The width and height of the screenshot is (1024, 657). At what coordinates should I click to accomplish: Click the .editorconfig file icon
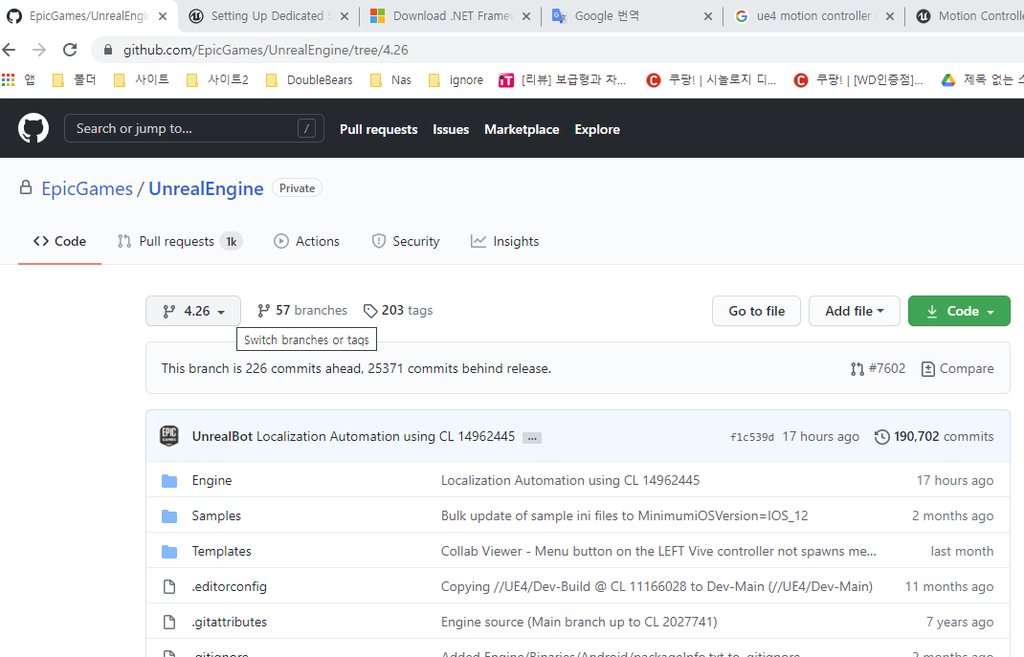(169, 587)
